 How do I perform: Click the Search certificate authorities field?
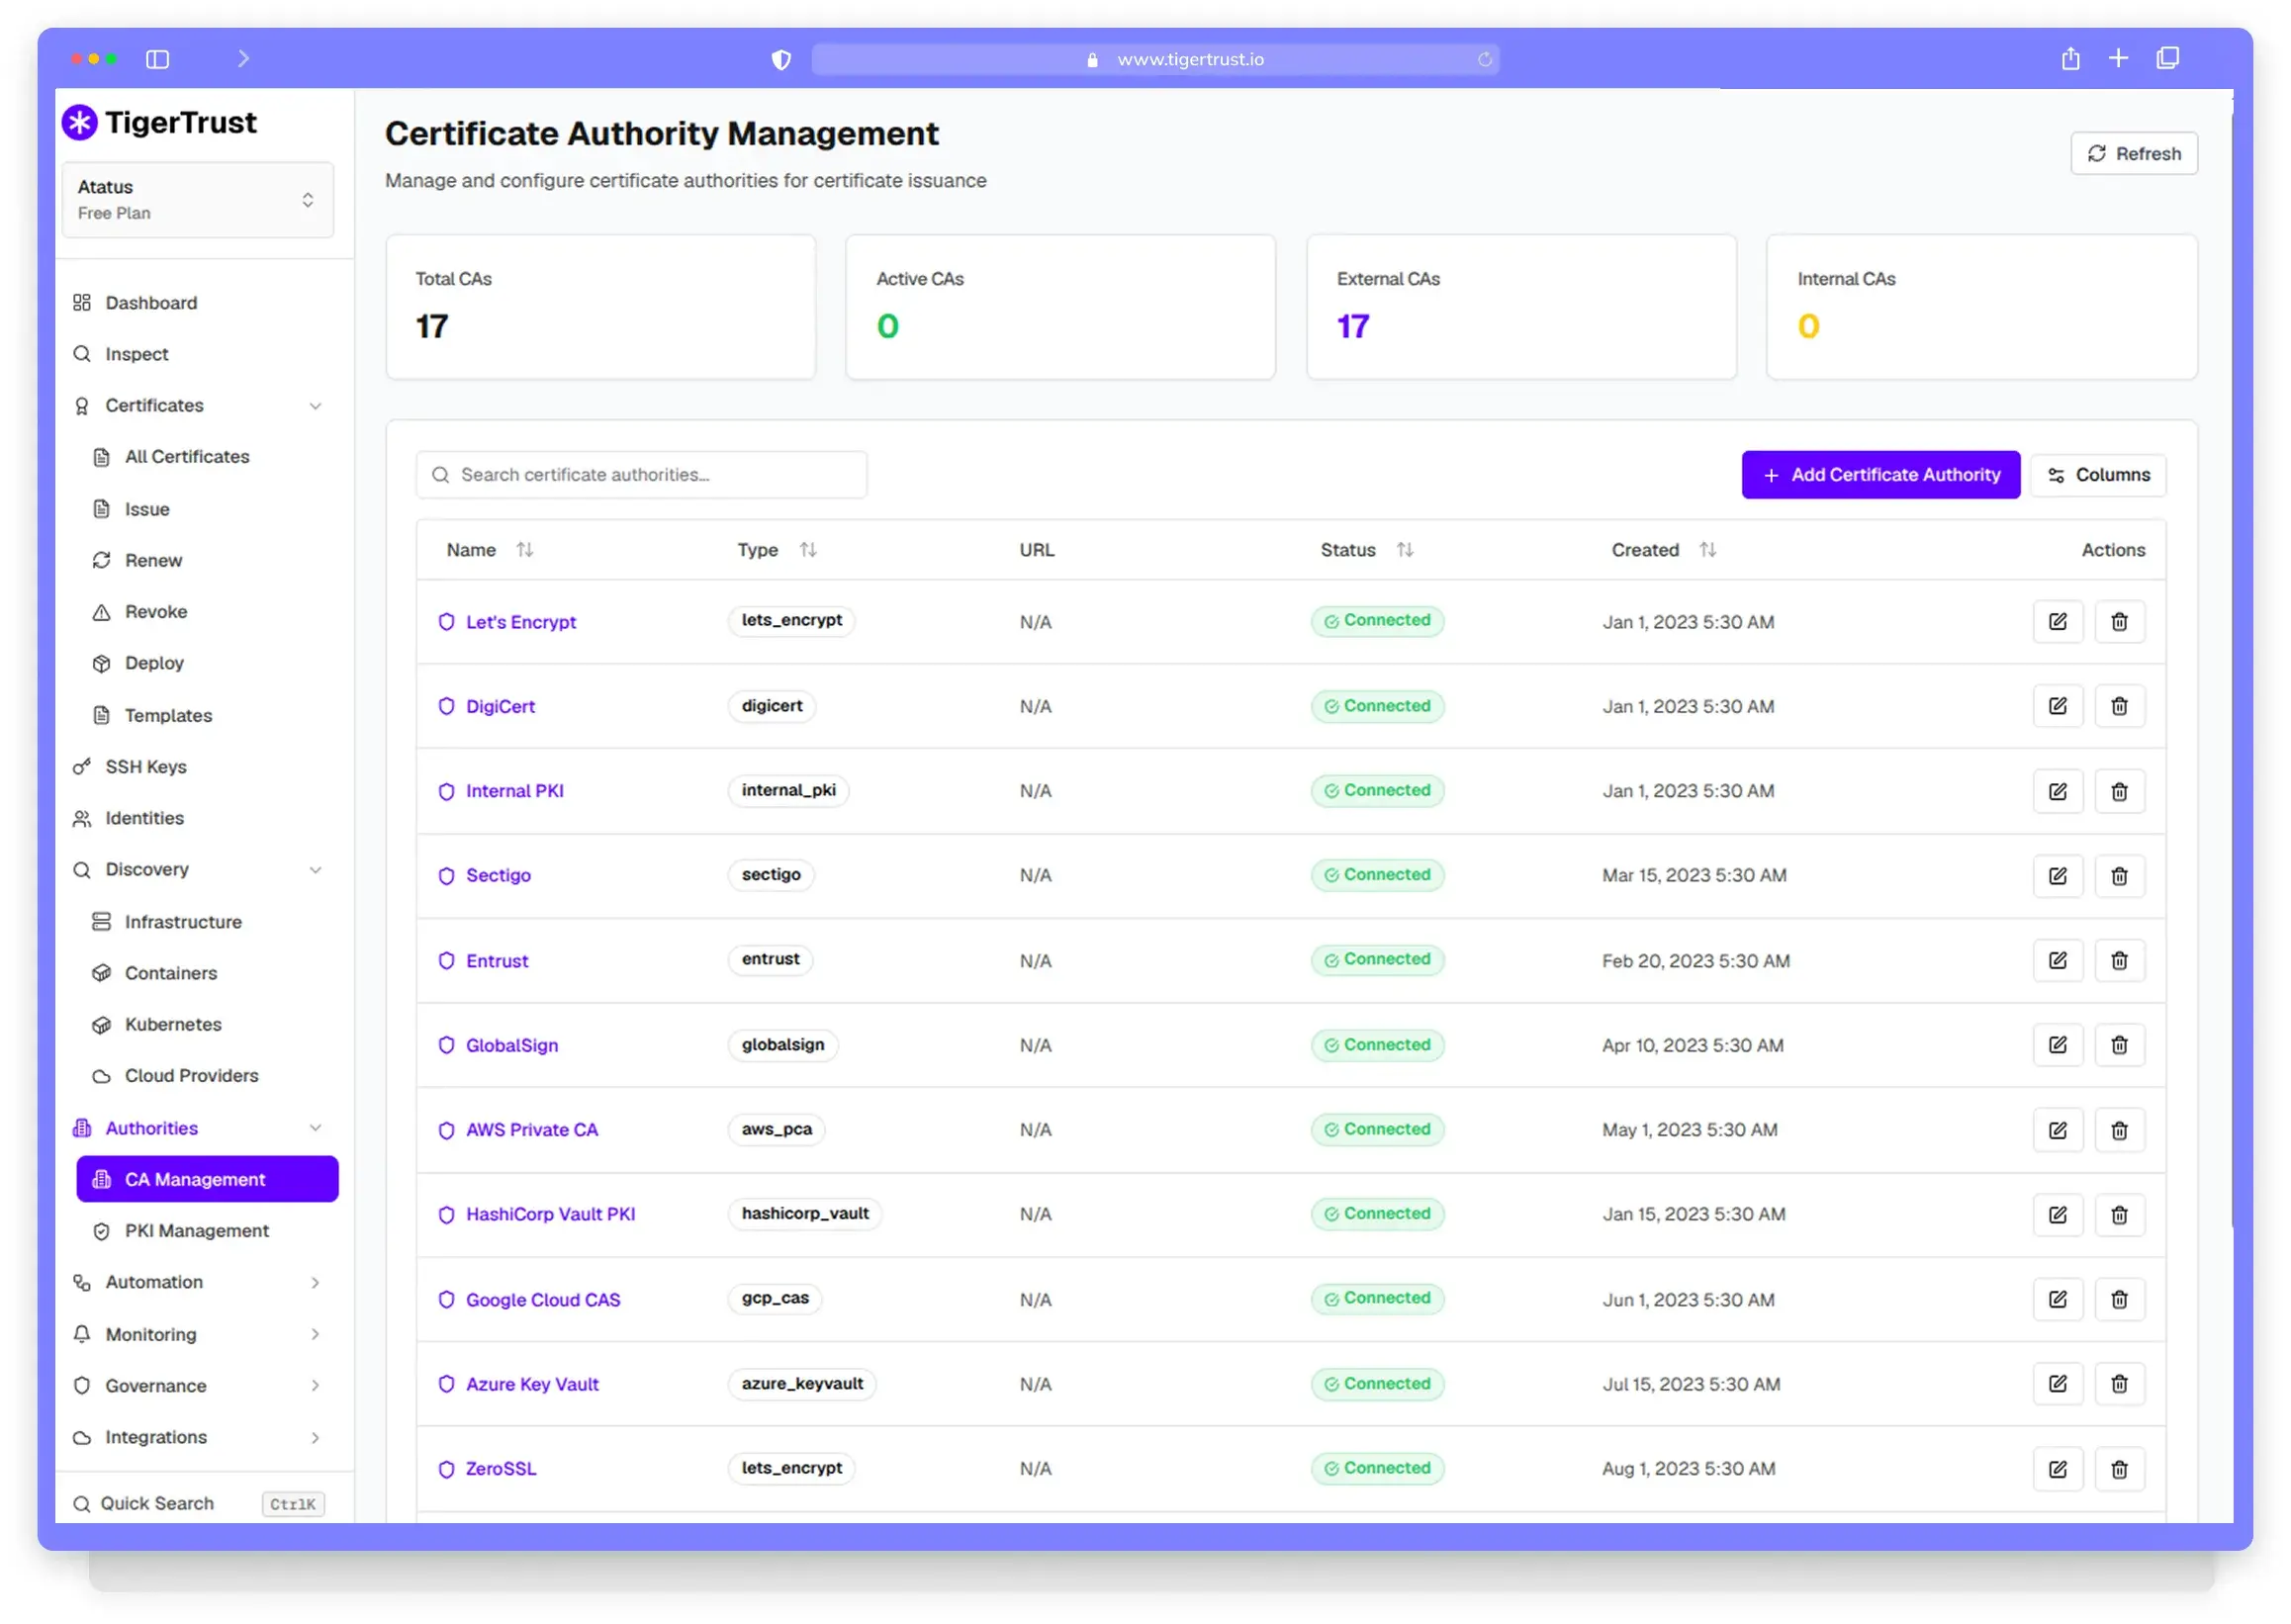[641, 475]
